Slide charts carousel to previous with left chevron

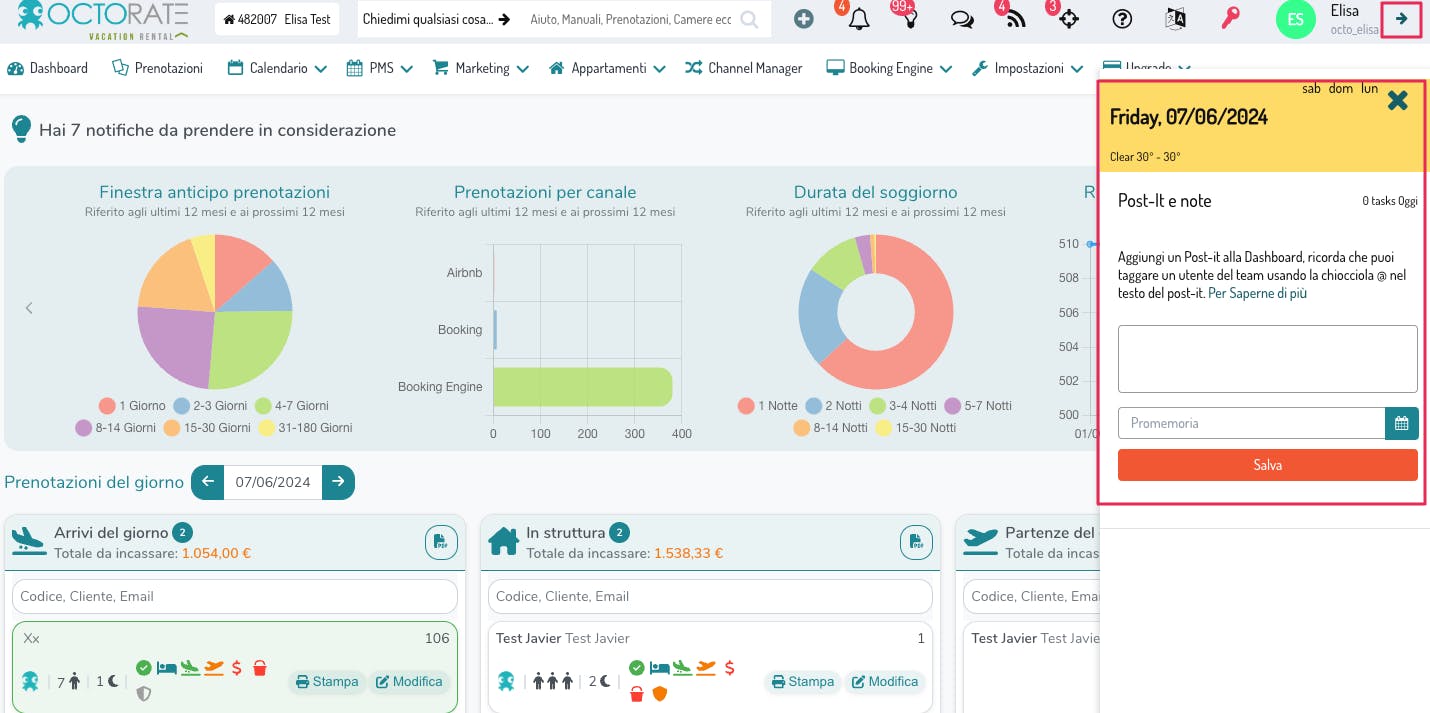[29, 308]
